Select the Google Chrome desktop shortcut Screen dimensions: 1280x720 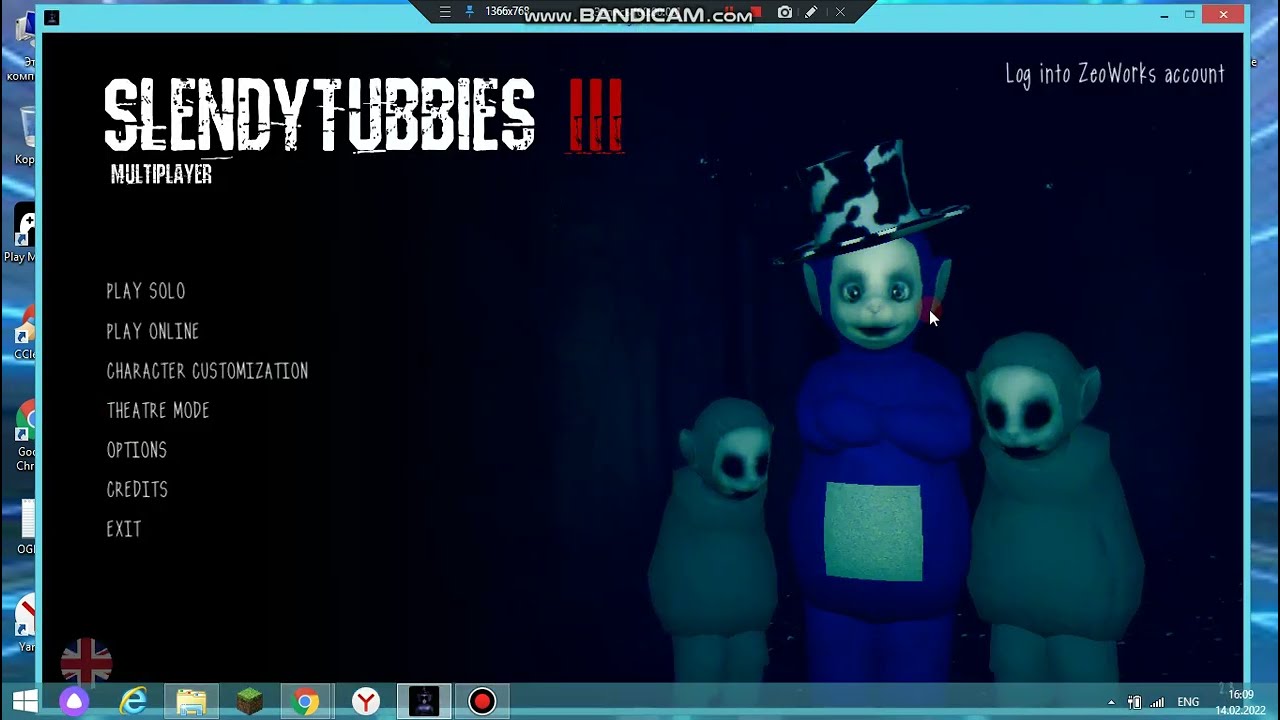pyautogui.click(x=24, y=437)
